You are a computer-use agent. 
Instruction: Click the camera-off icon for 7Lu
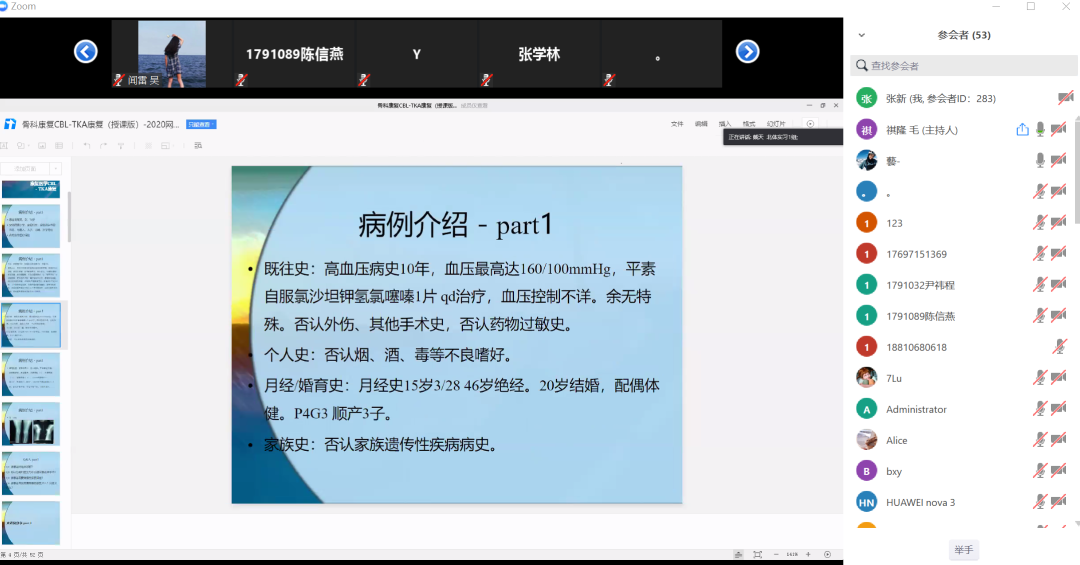[x=1059, y=378]
